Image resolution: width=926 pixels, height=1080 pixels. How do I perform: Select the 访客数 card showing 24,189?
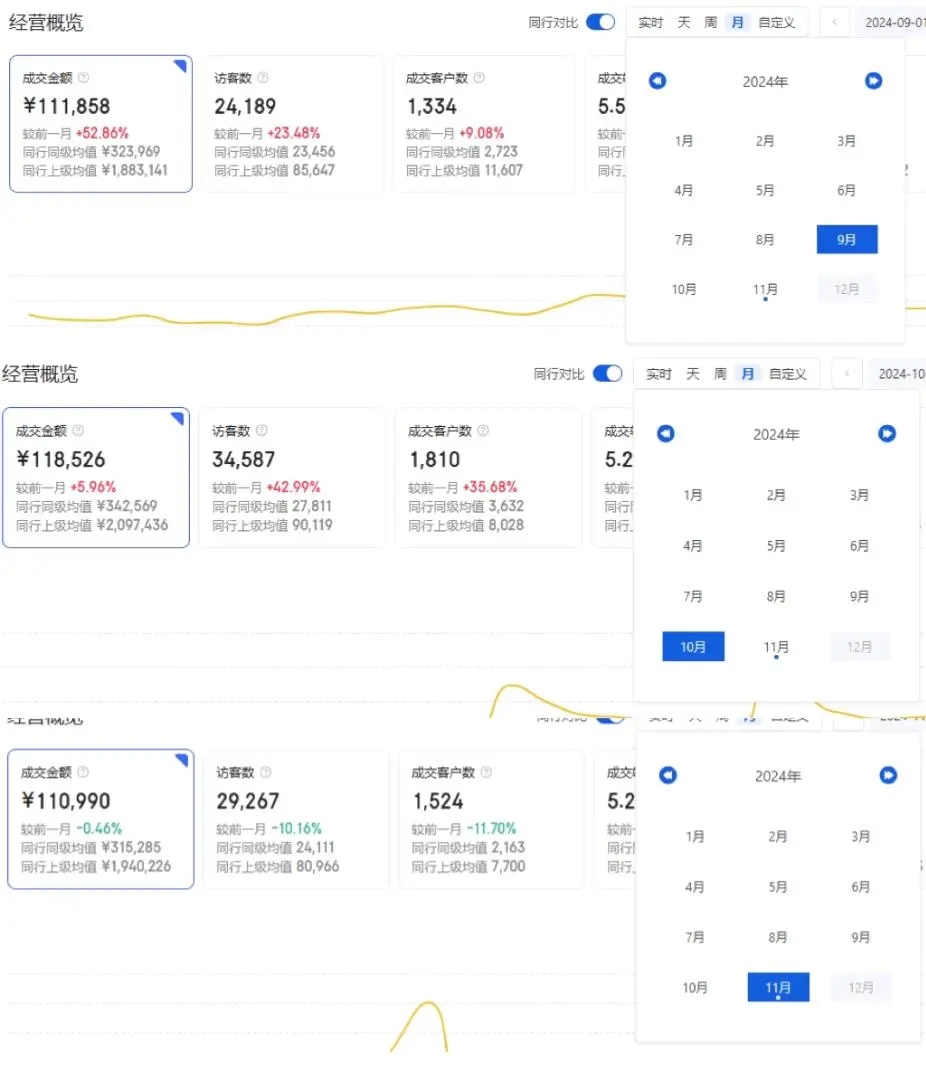pyautogui.click(x=293, y=124)
